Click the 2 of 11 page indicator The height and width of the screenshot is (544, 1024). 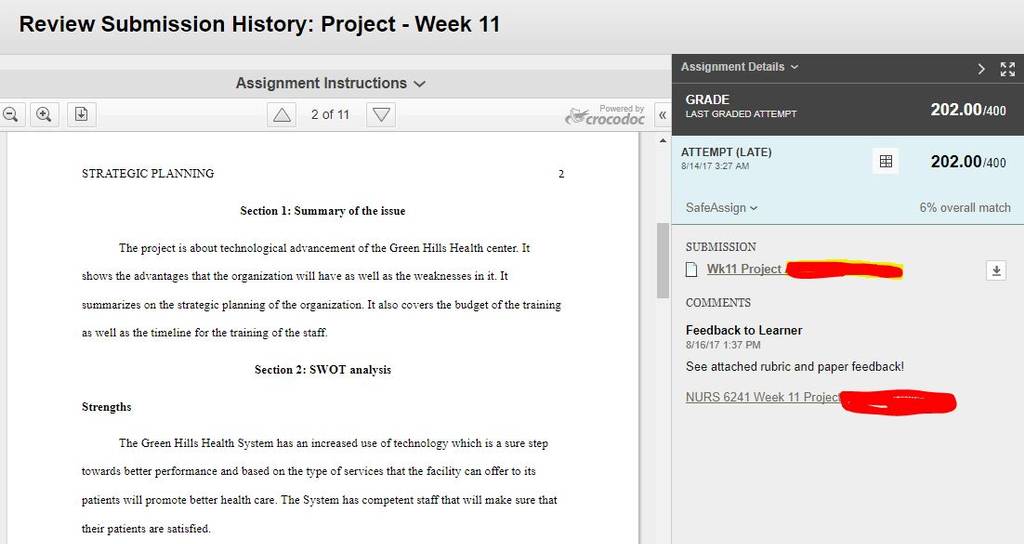tap(330, 115)
